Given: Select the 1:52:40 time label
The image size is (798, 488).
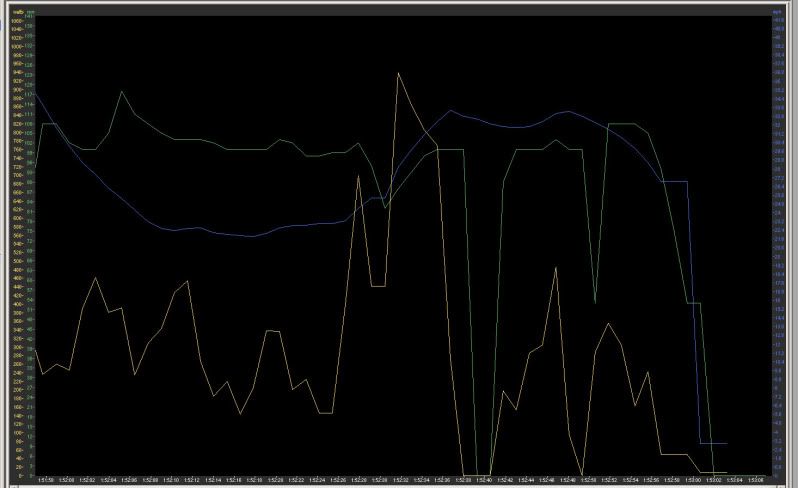Looking at the screenshot, I should tap(484, 481).
